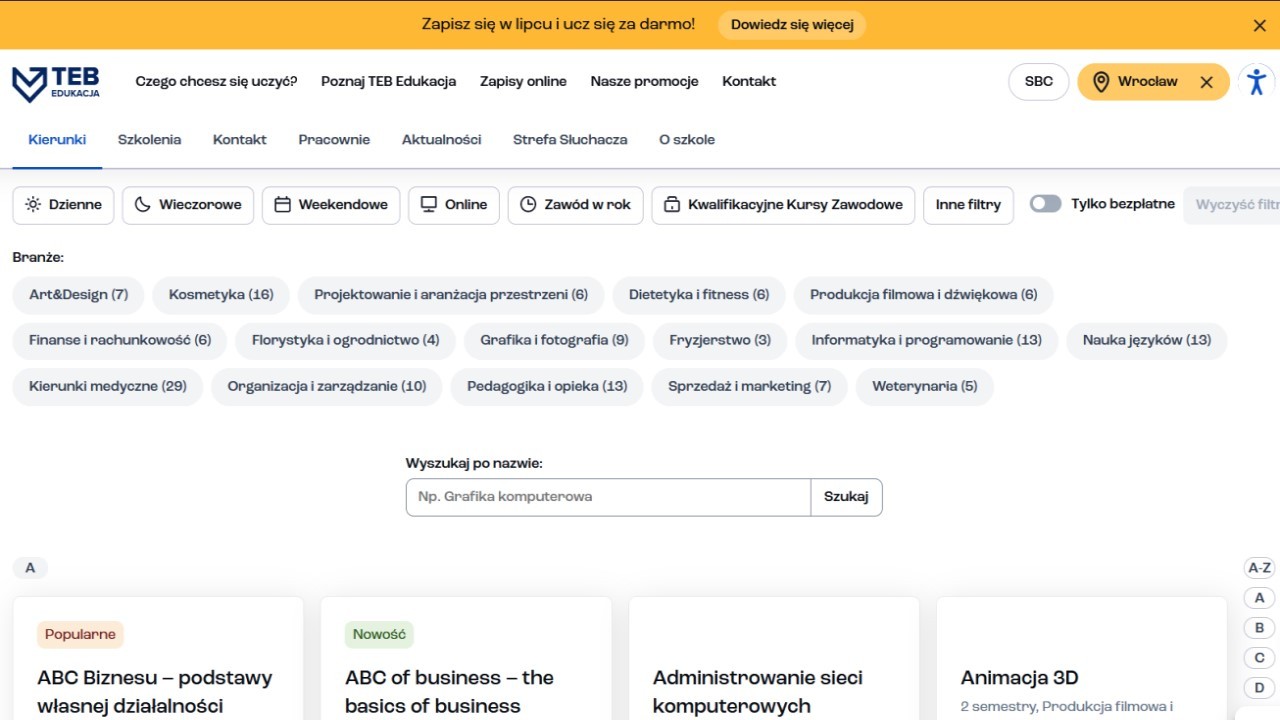Select Nauka języków (13) chip
This screenshot has height=720, width=1280.
click(1147, 341)
